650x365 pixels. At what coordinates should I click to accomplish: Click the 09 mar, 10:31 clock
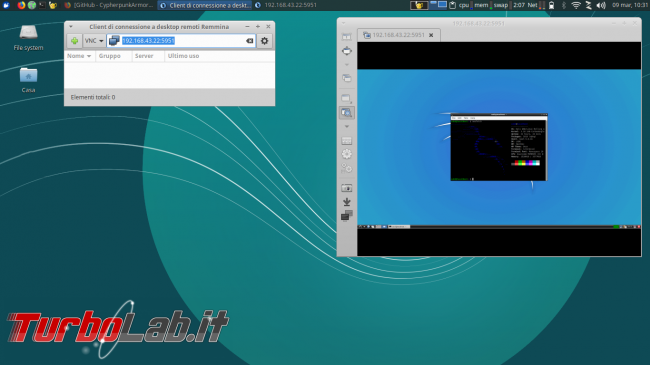tap(630, 5)
